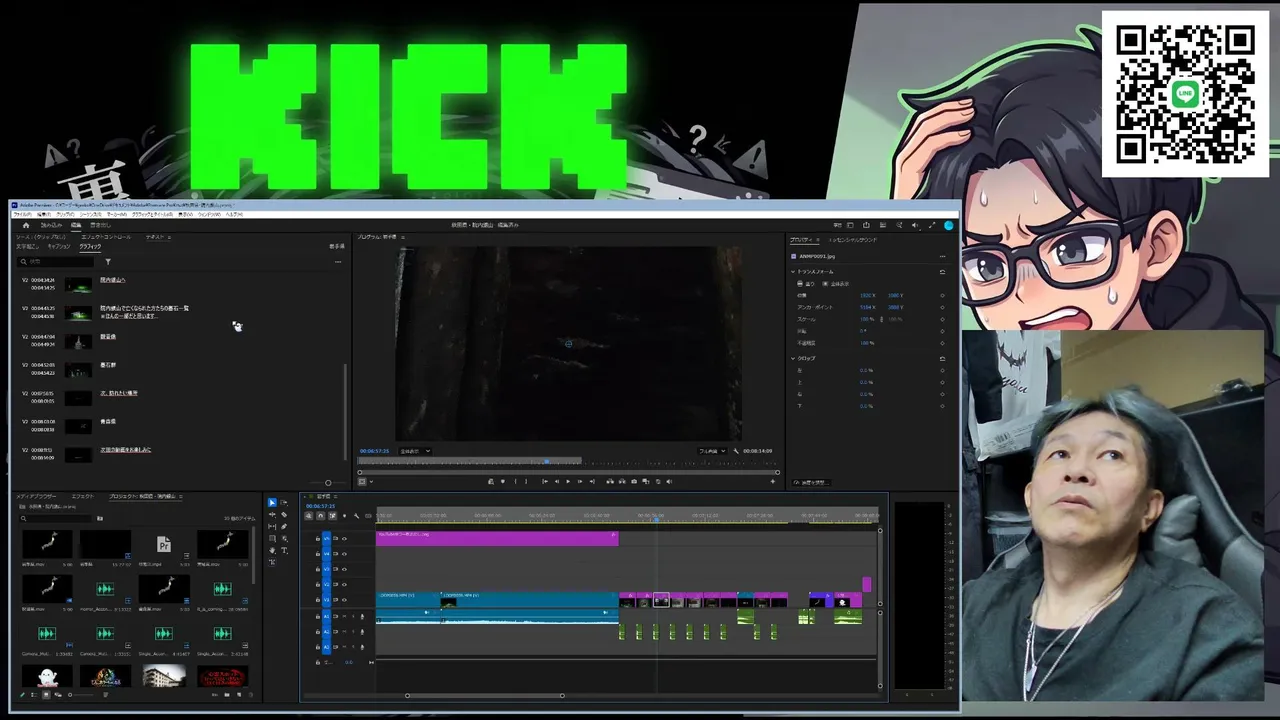Click the Quick Export icon

tap(866, 225)
